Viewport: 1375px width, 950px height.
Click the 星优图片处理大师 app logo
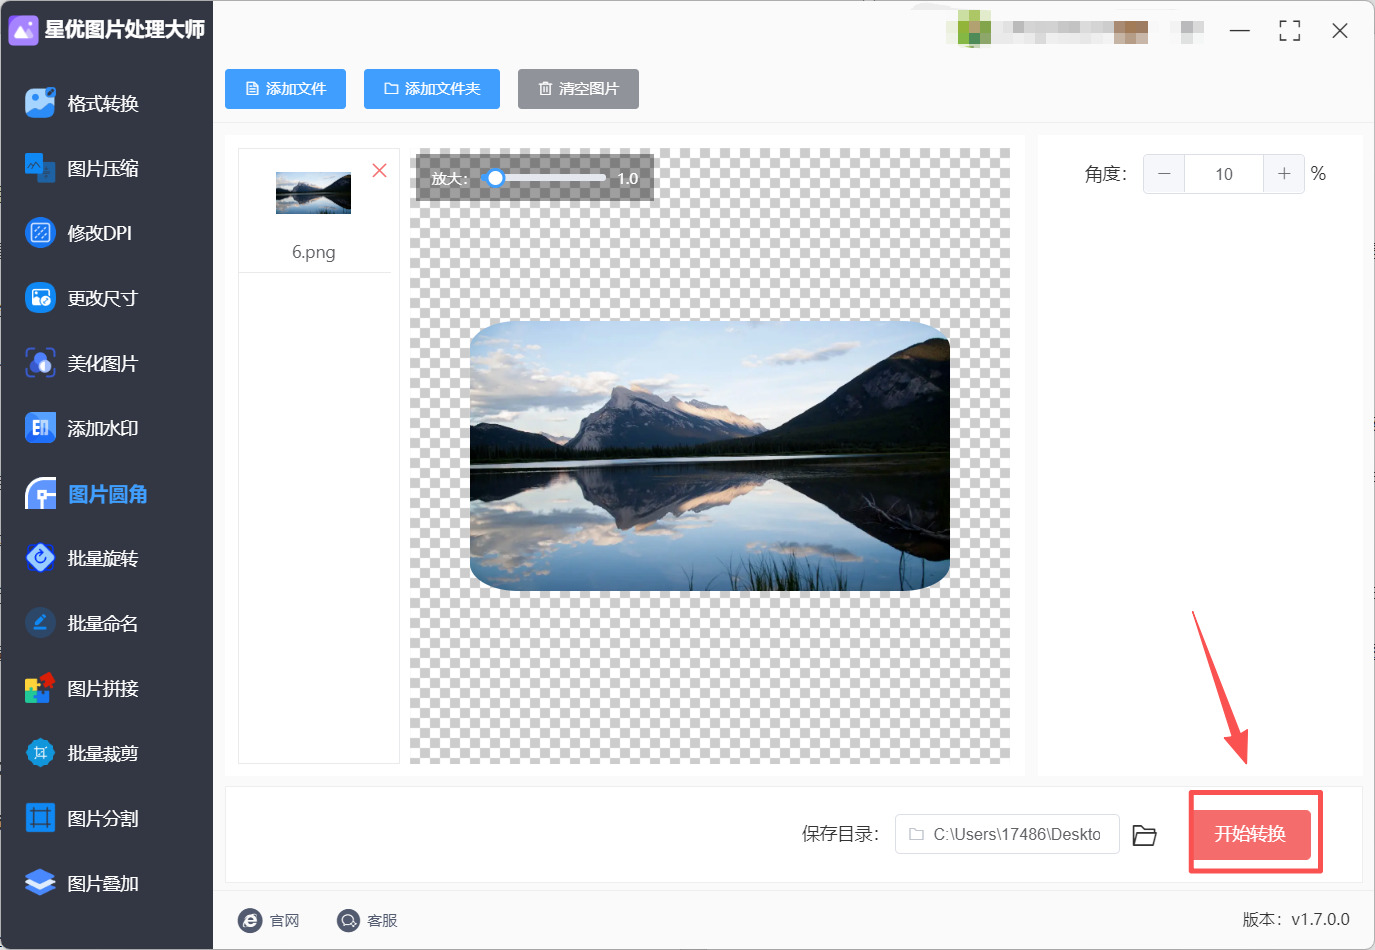coord(23,30)
